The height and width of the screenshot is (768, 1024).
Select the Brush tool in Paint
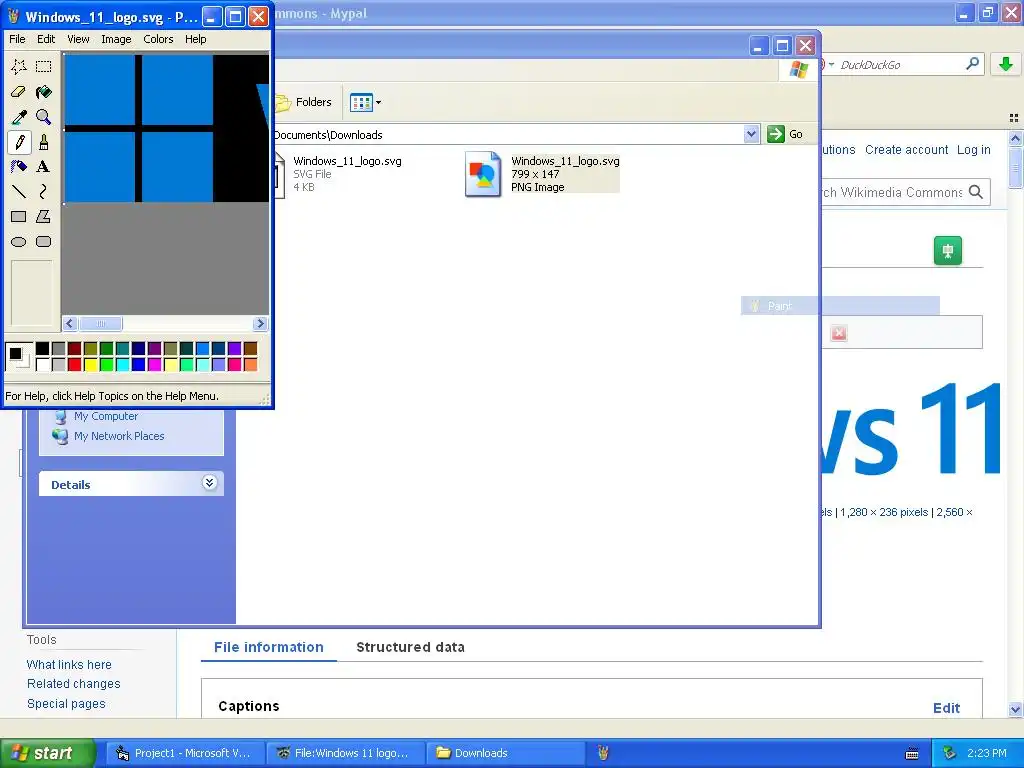coord(44,142)
